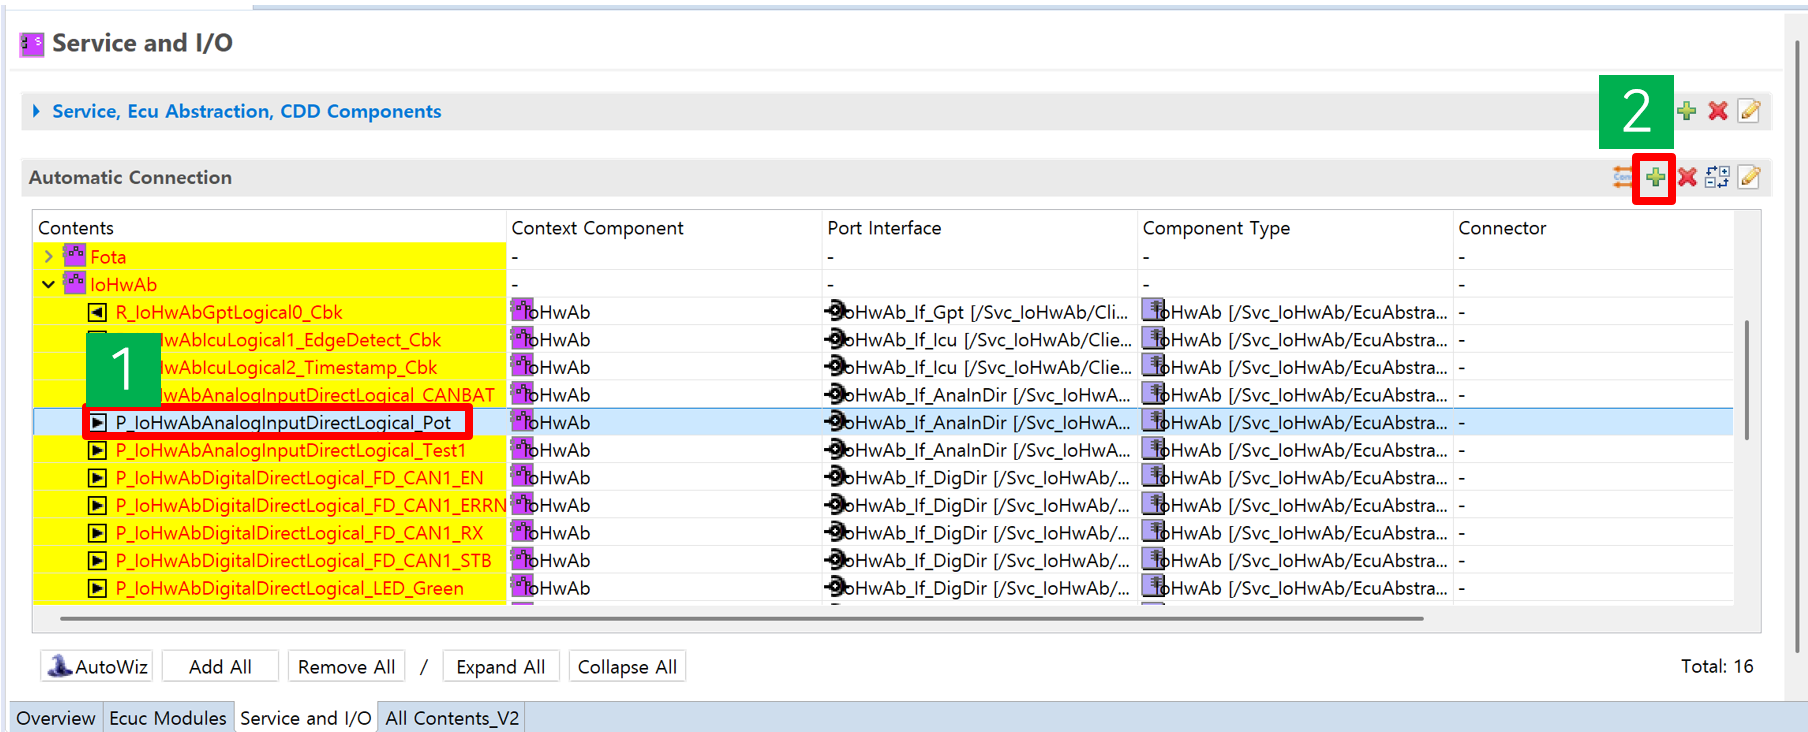The width and height of the screenshot is (1808, 732).
Task: Open the Overview tab
Action: click(x=55, y=718)
